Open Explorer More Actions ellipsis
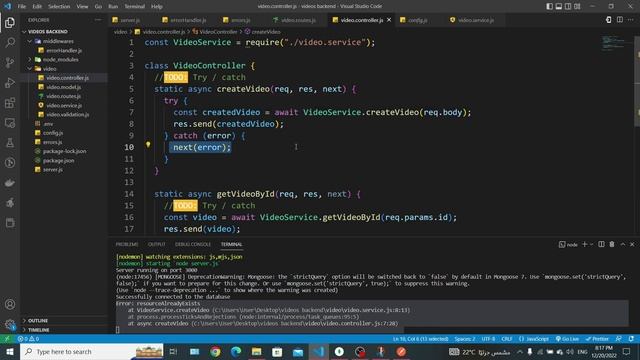 tap(98, 20)
